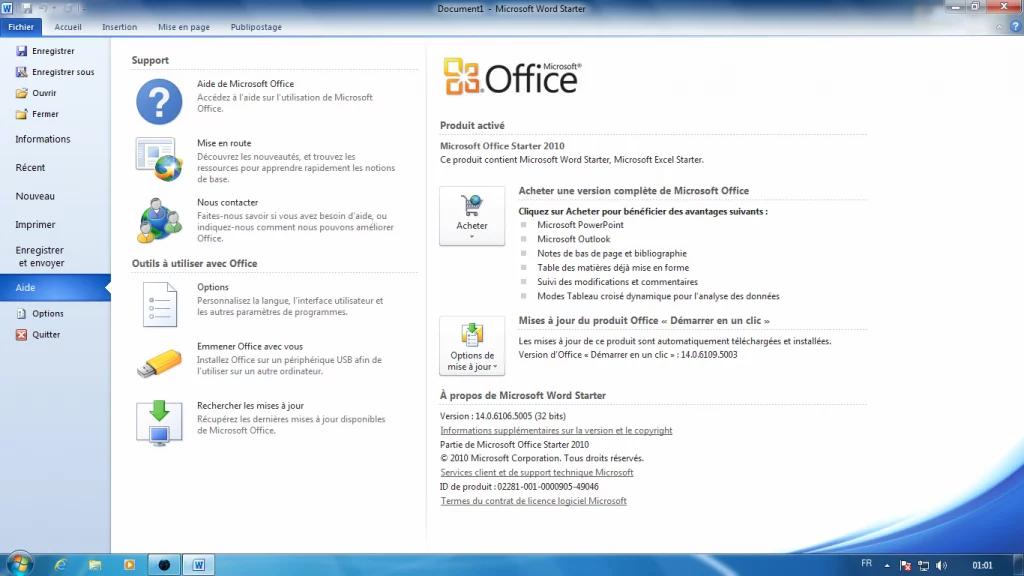The height and width of the screenshot is (576, 1024).
Task: Open the version and copyright information link
Action: [x=556, y=431]
